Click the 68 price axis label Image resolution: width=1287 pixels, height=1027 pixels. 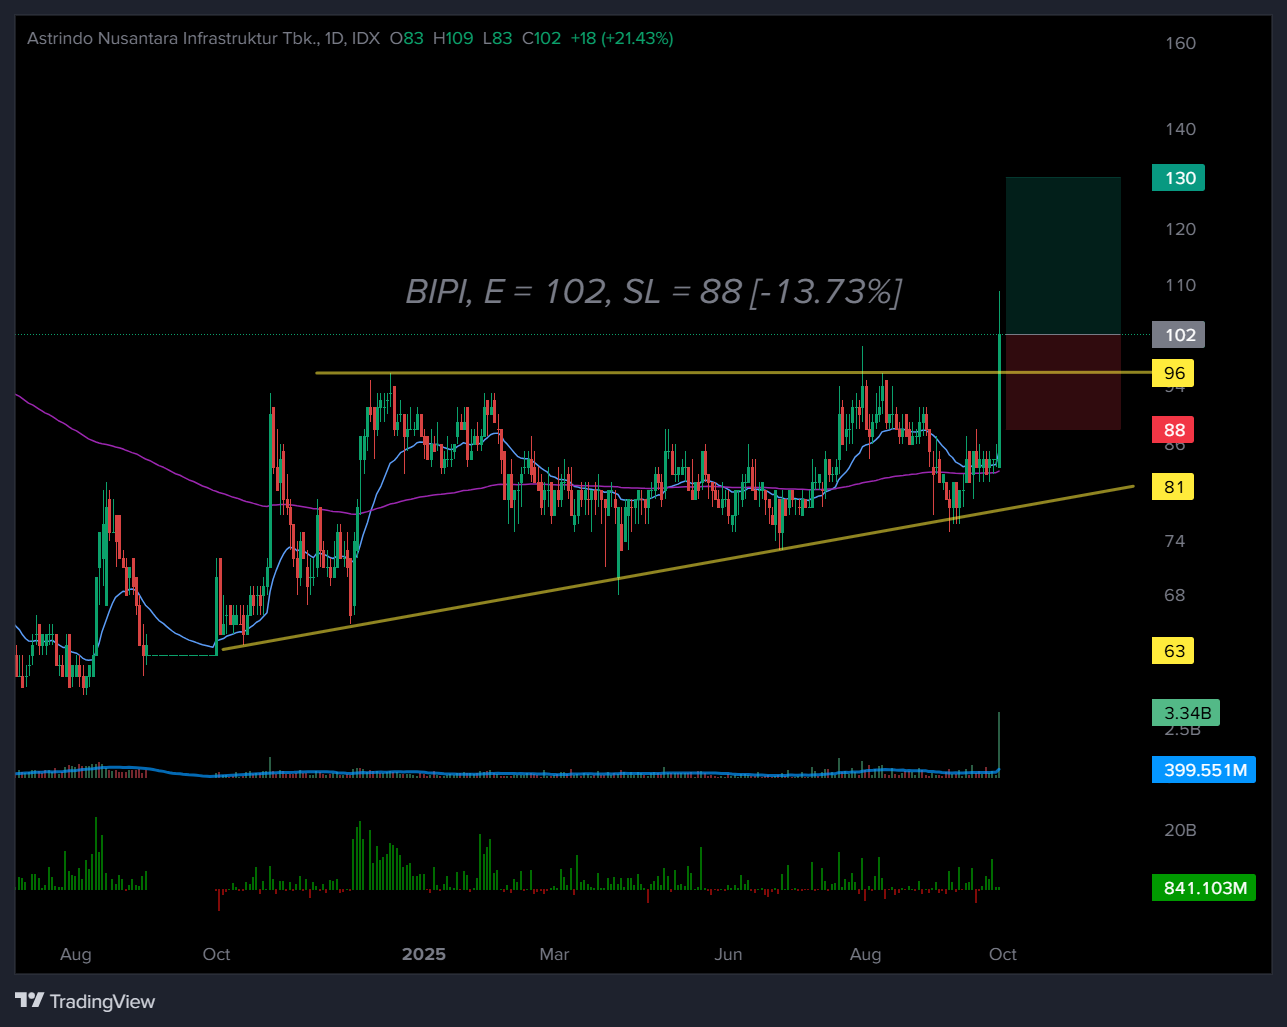[x=1174, y=595]
